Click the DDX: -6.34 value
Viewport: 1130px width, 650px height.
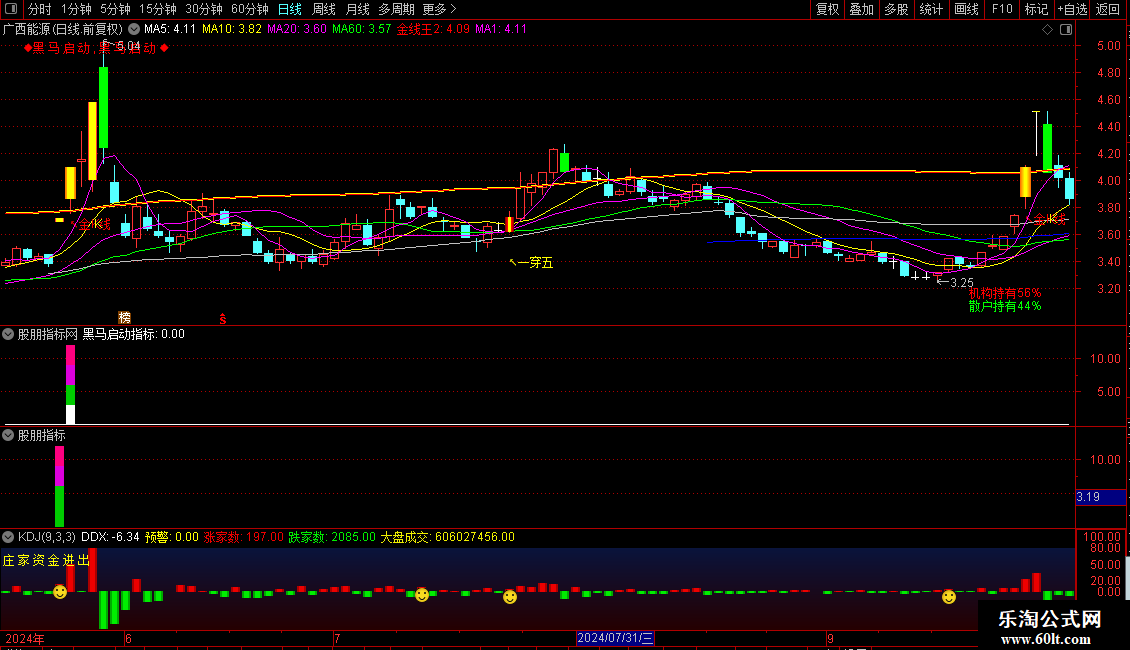[110, 537]
